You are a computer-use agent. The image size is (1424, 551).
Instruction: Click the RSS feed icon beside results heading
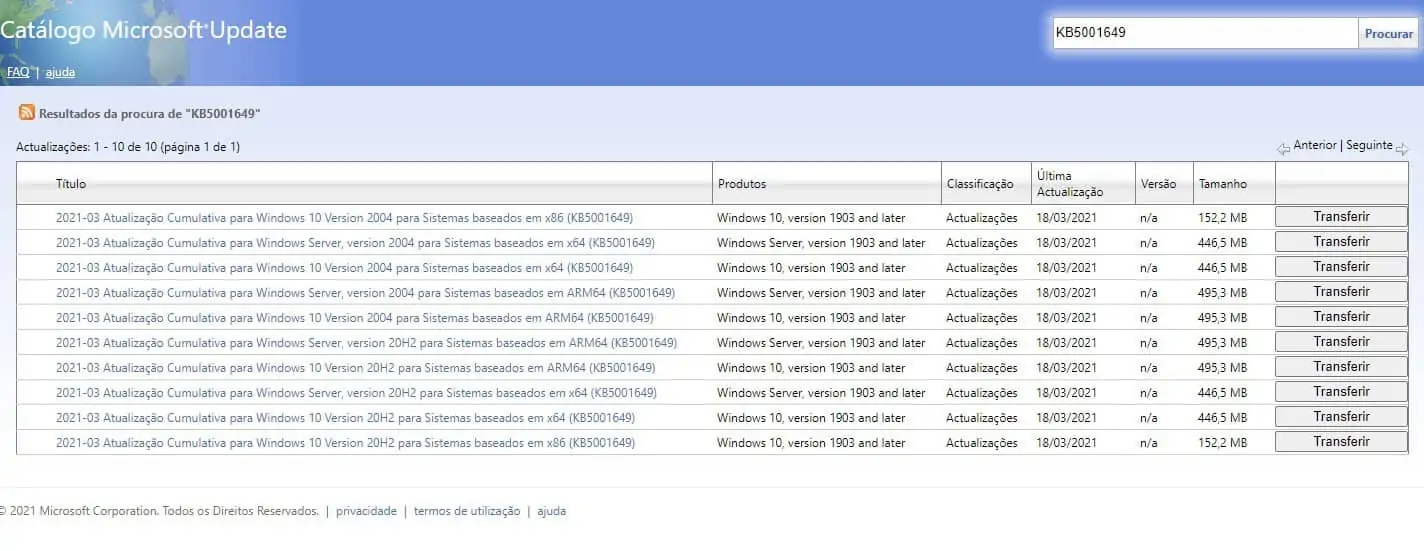coord(27,112)
